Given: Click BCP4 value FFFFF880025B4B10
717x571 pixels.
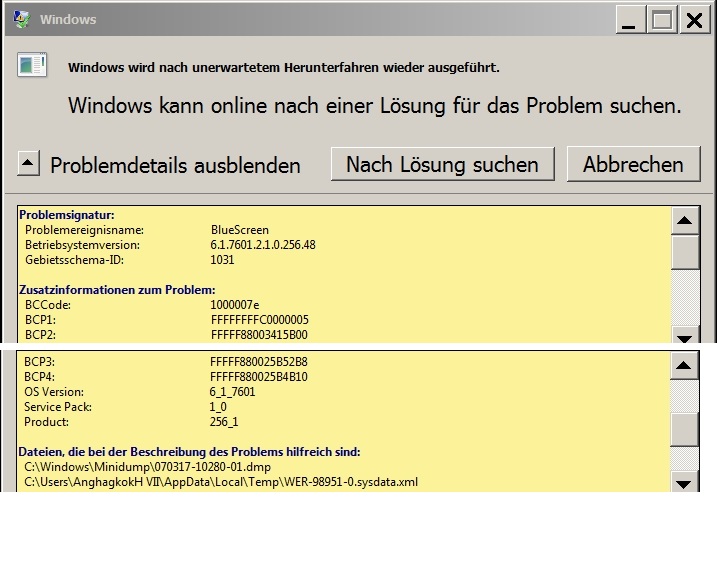Looking at the screenshot, I should point(259,377).
